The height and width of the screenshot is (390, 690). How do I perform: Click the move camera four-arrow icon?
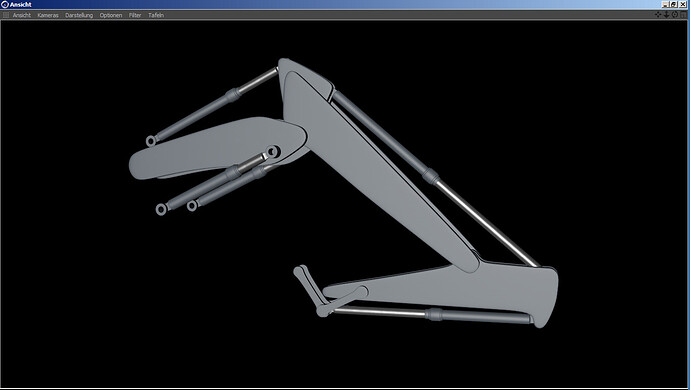tap(658, 15)
